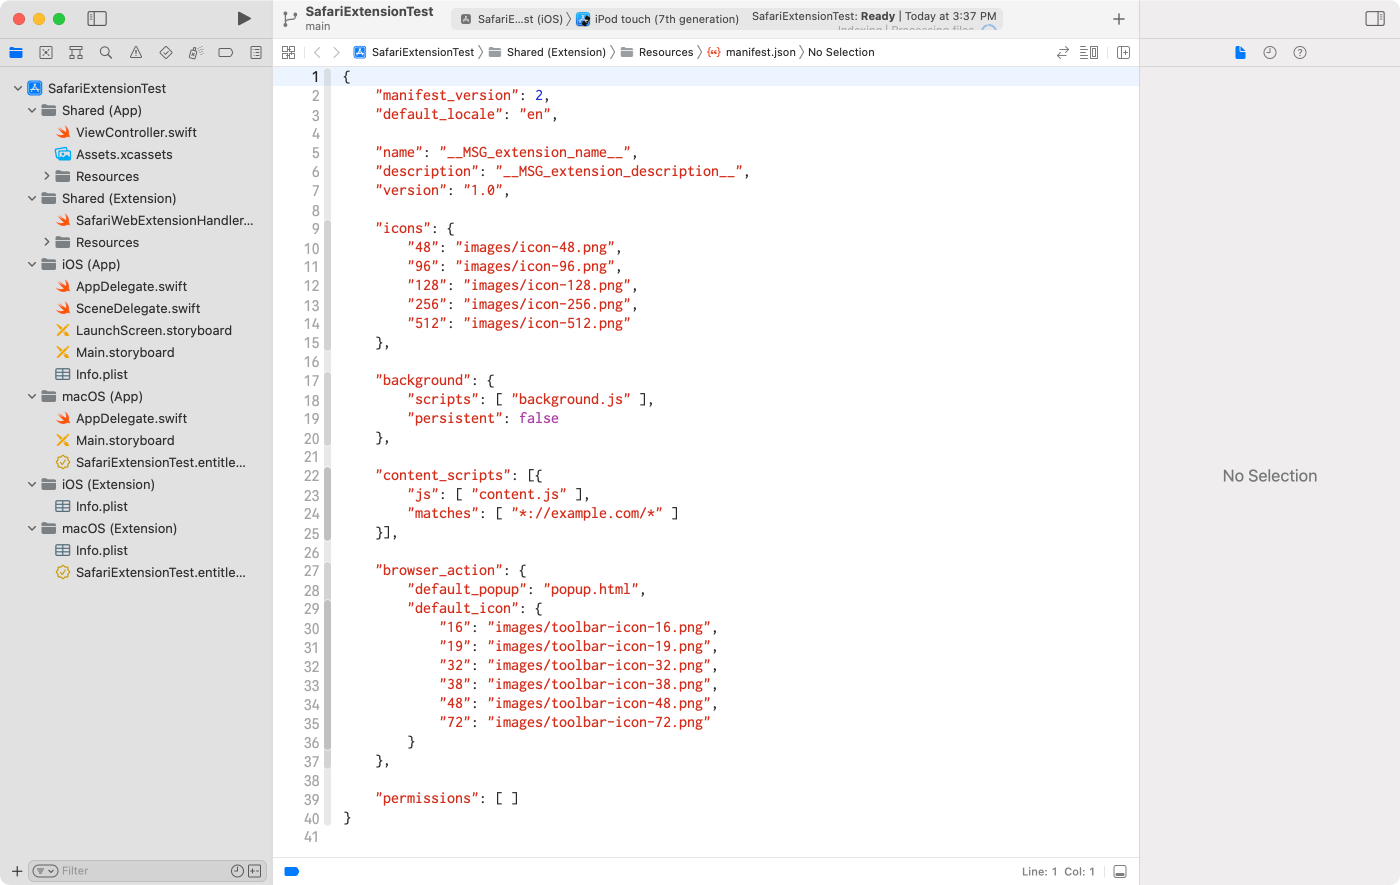Show the Quick Help inspector tab
This screenshot has width=1400, height=885.
(x=1300, y=52)
